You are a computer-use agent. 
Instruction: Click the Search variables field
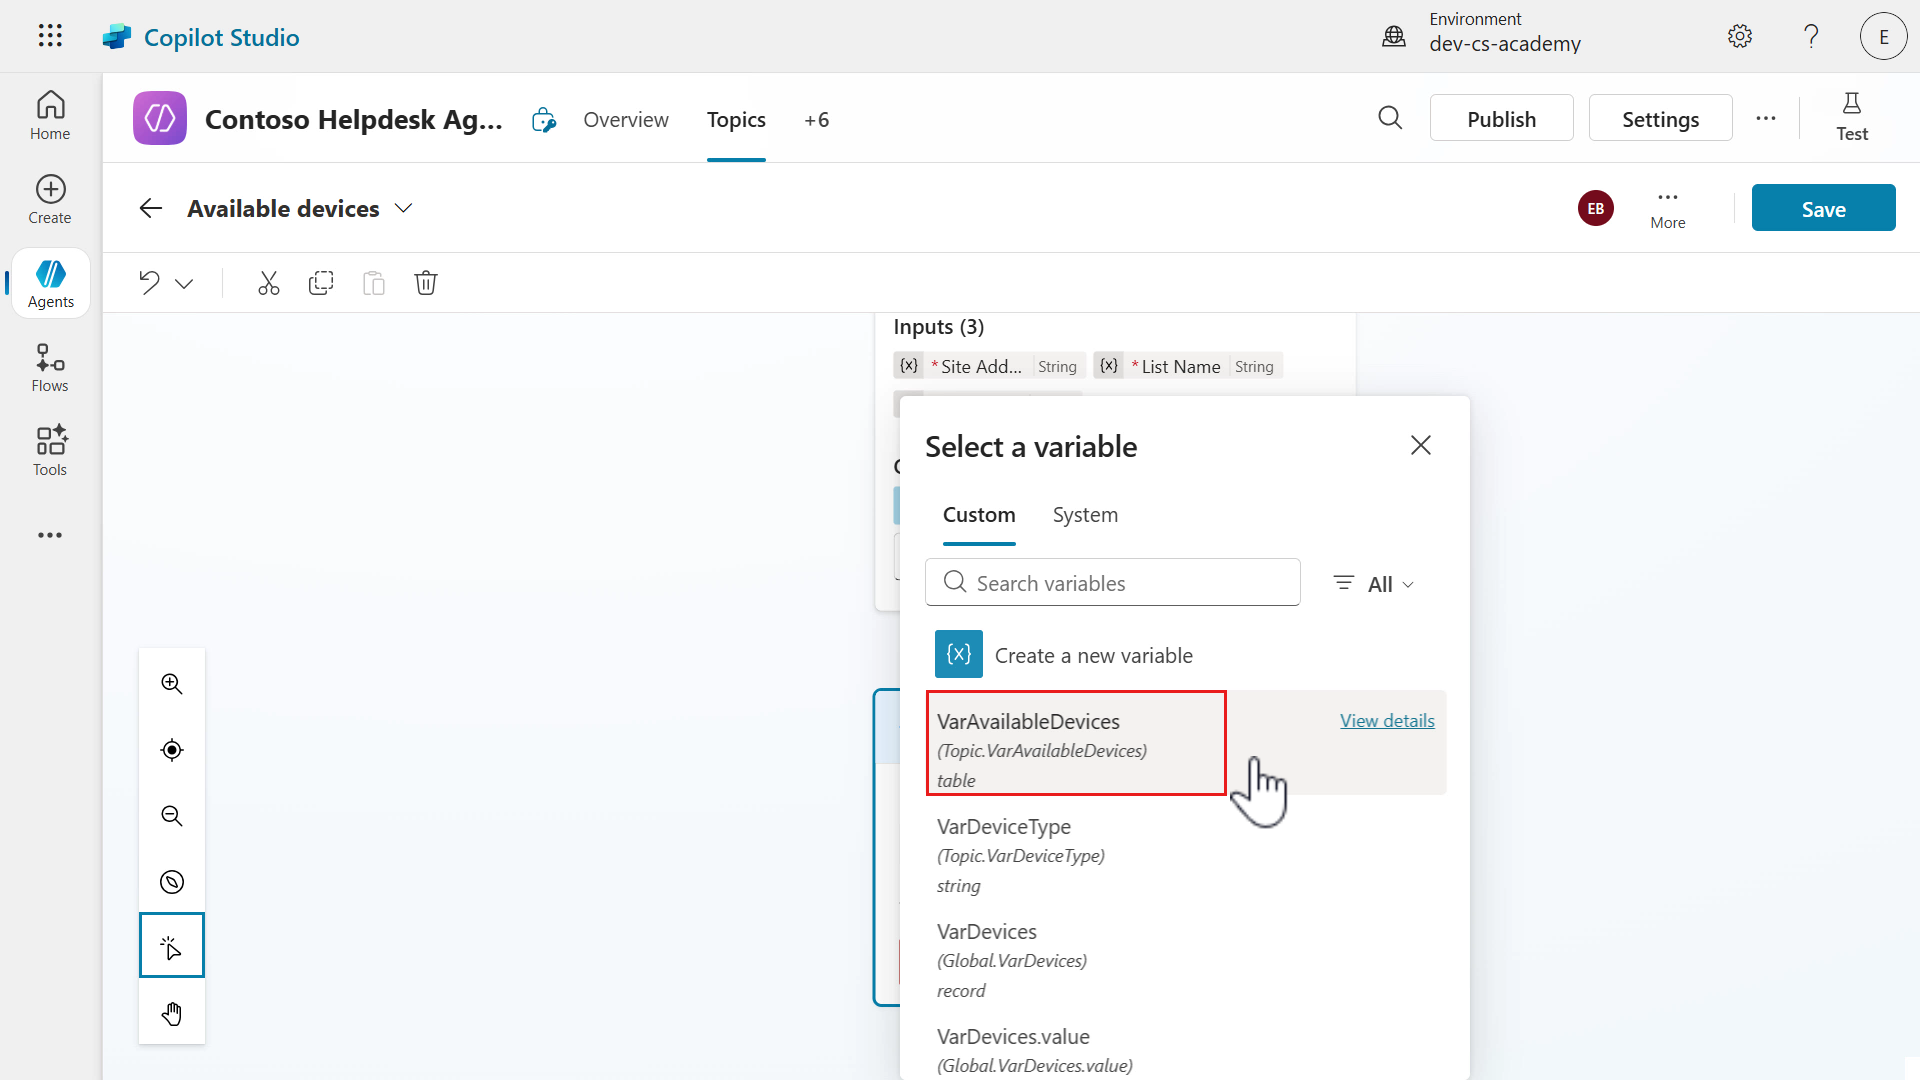(x=1112, y=583)
